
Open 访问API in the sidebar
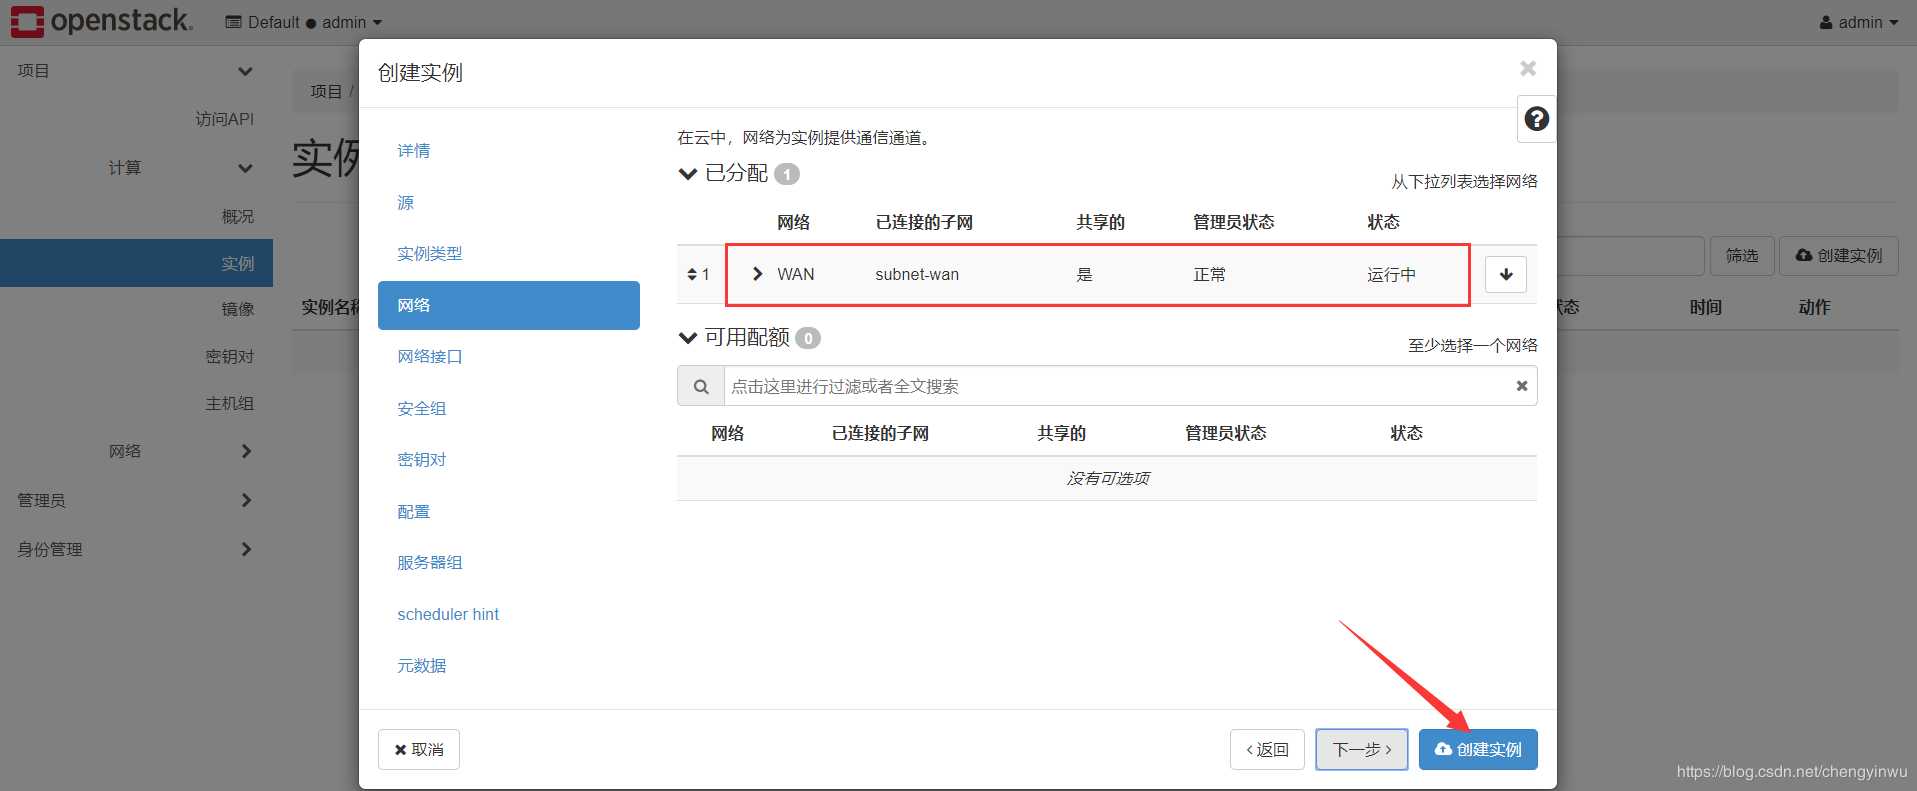(x=224, y=119)
